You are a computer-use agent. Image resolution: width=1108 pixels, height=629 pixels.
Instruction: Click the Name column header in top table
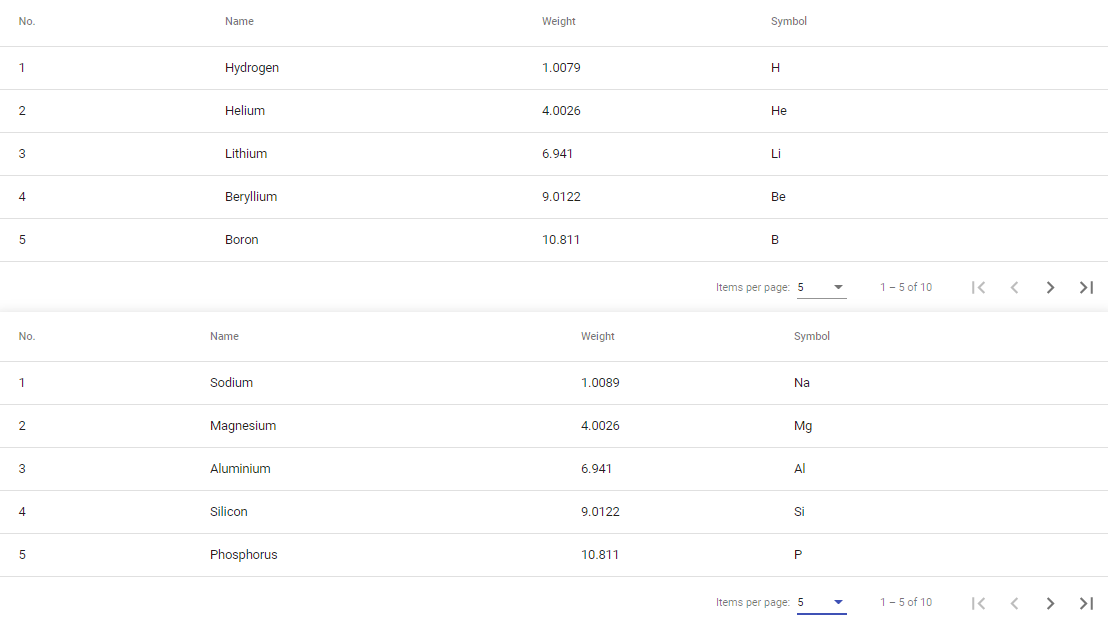coord(239,21)
